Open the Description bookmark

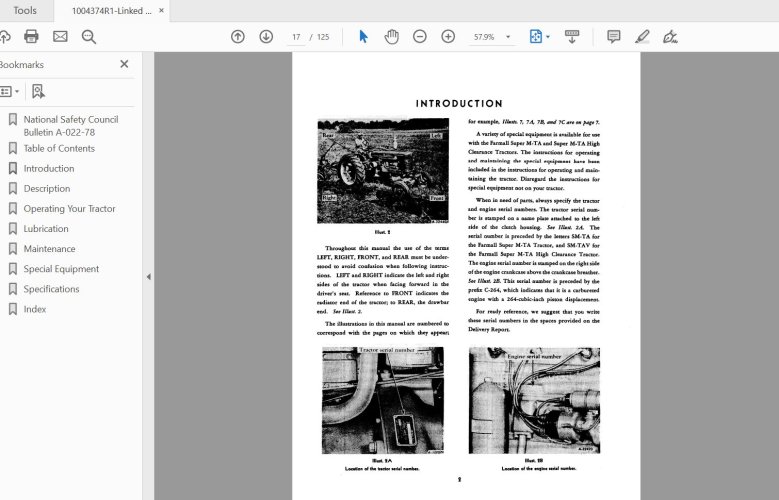click(x=47, y=189)
